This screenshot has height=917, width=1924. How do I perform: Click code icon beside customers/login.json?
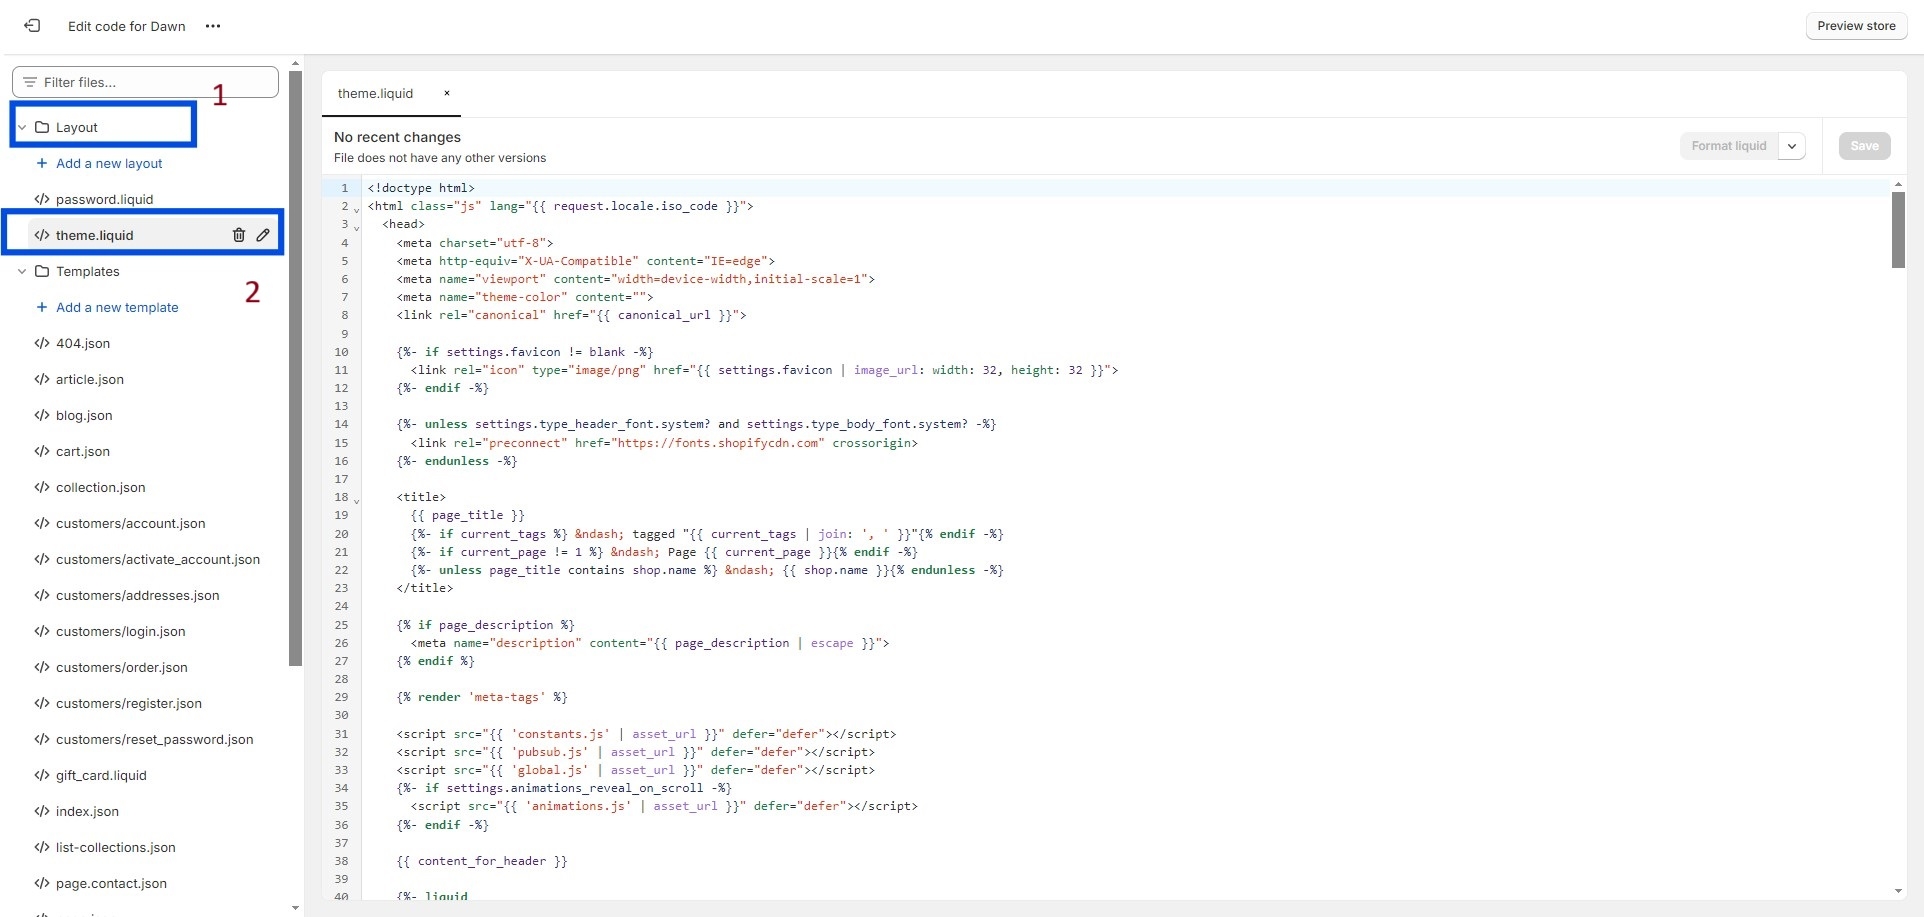tap(42, 631)
